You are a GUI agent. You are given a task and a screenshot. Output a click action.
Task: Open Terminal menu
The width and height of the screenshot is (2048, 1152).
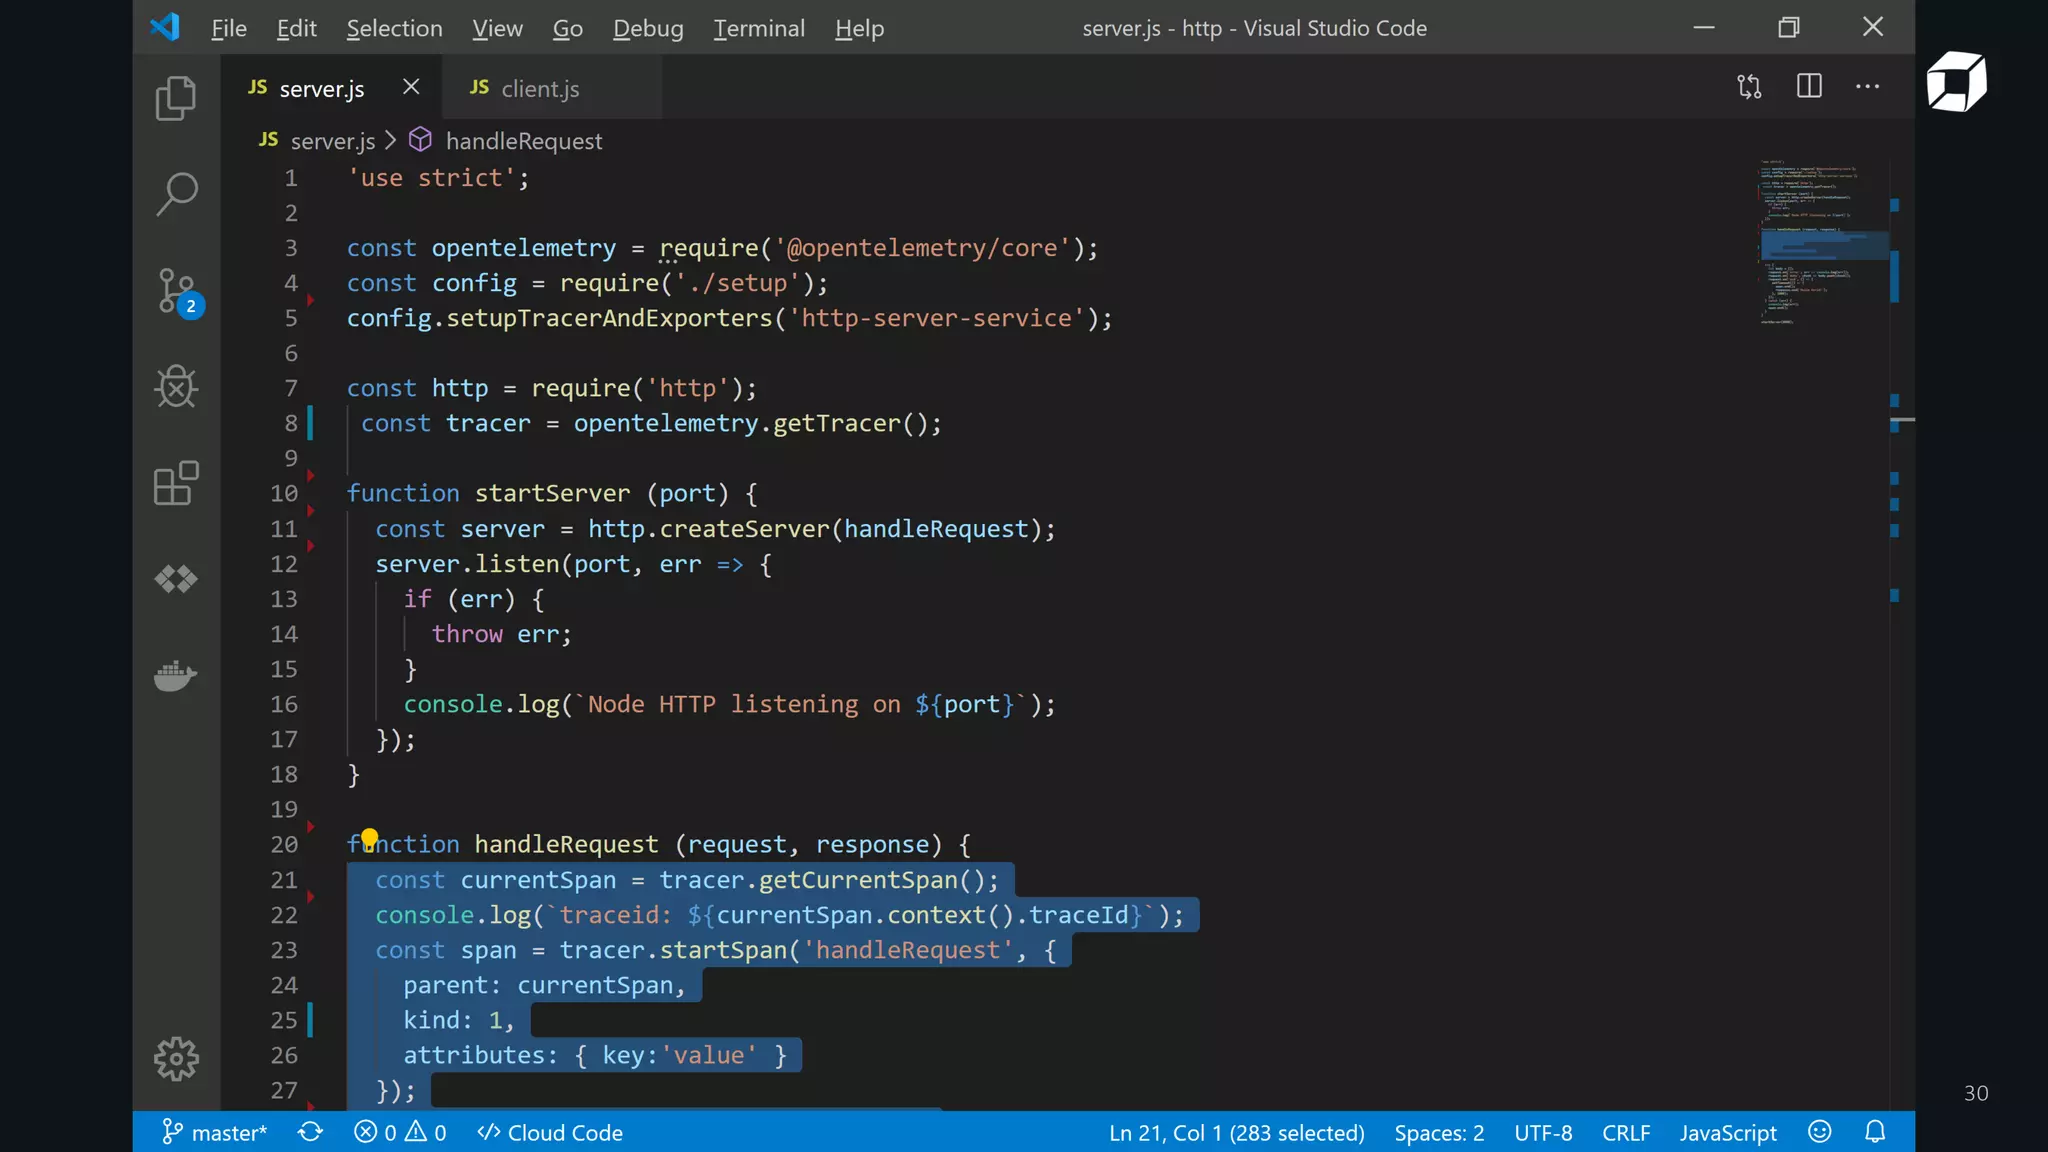coord(759,28)
